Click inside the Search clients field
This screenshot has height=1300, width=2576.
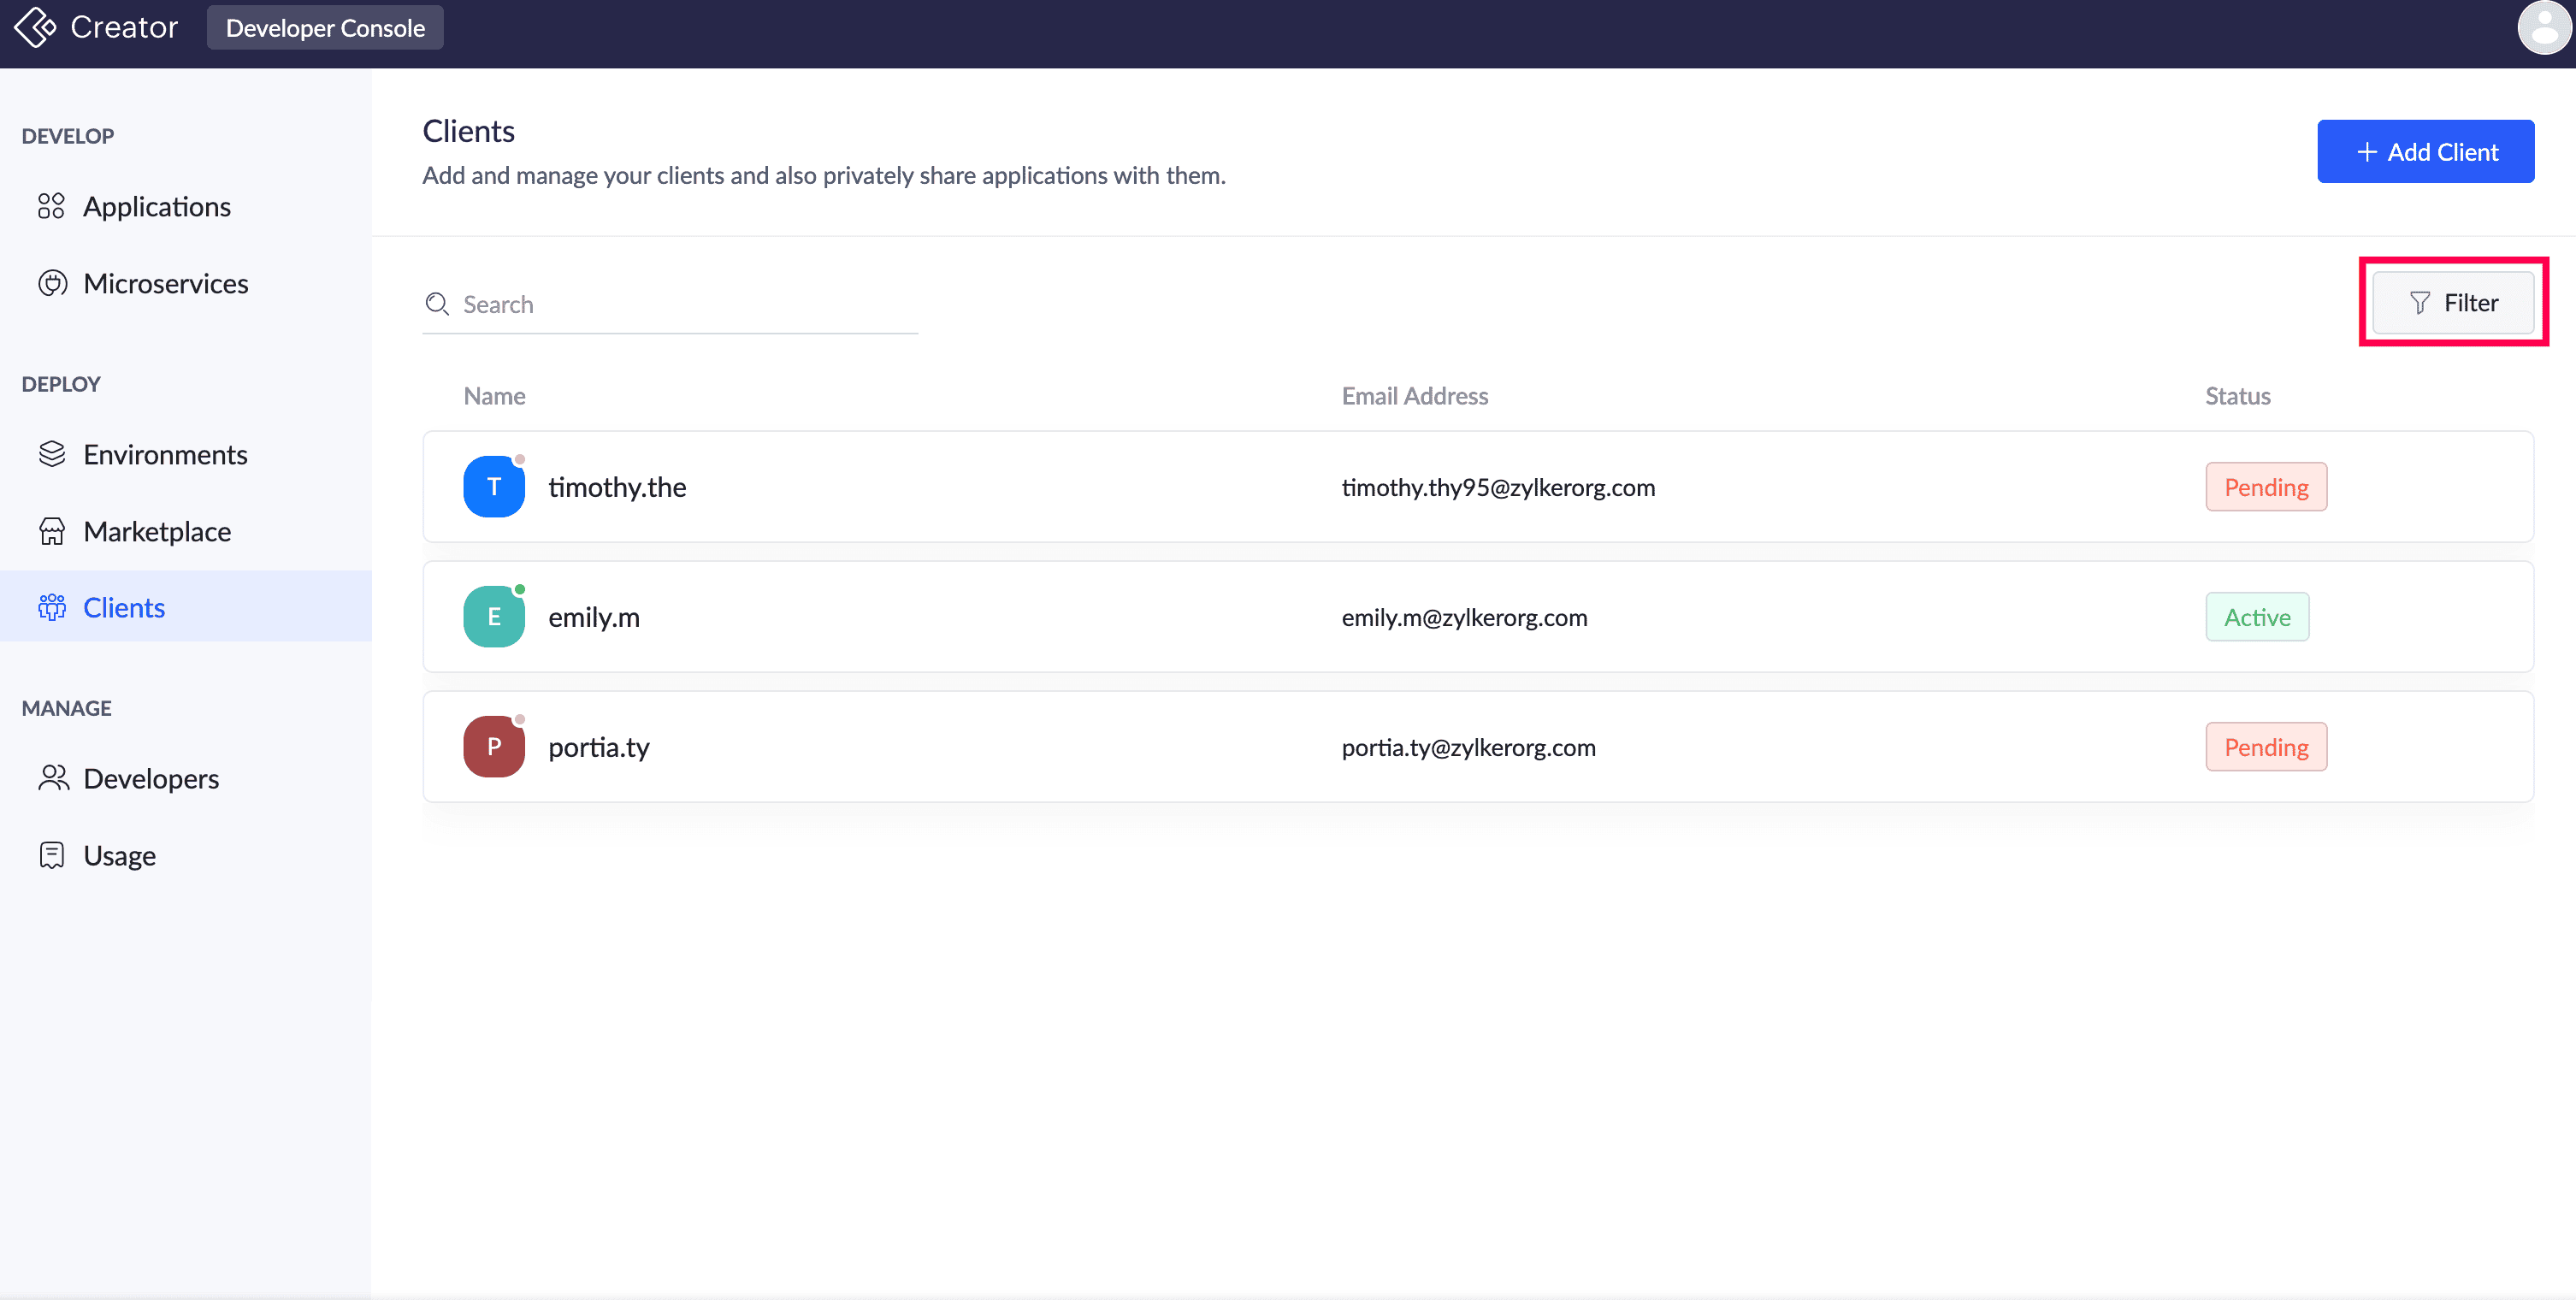tap(686, 304)
